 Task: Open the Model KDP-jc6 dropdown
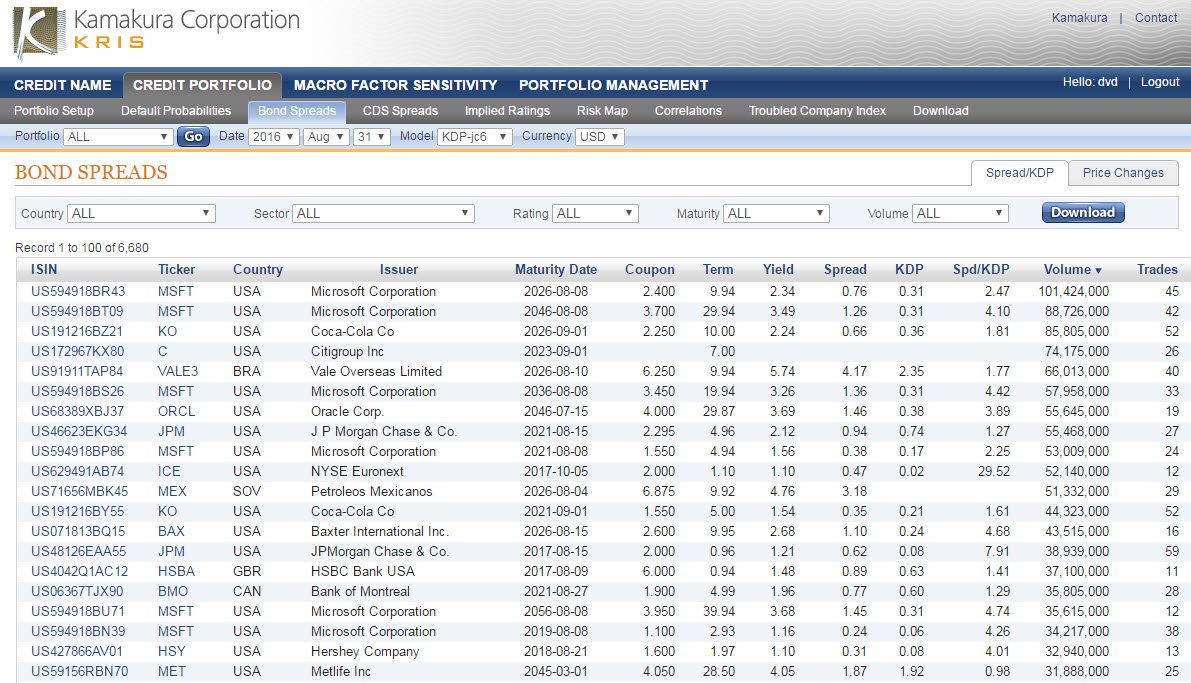[x=474, y=137]
